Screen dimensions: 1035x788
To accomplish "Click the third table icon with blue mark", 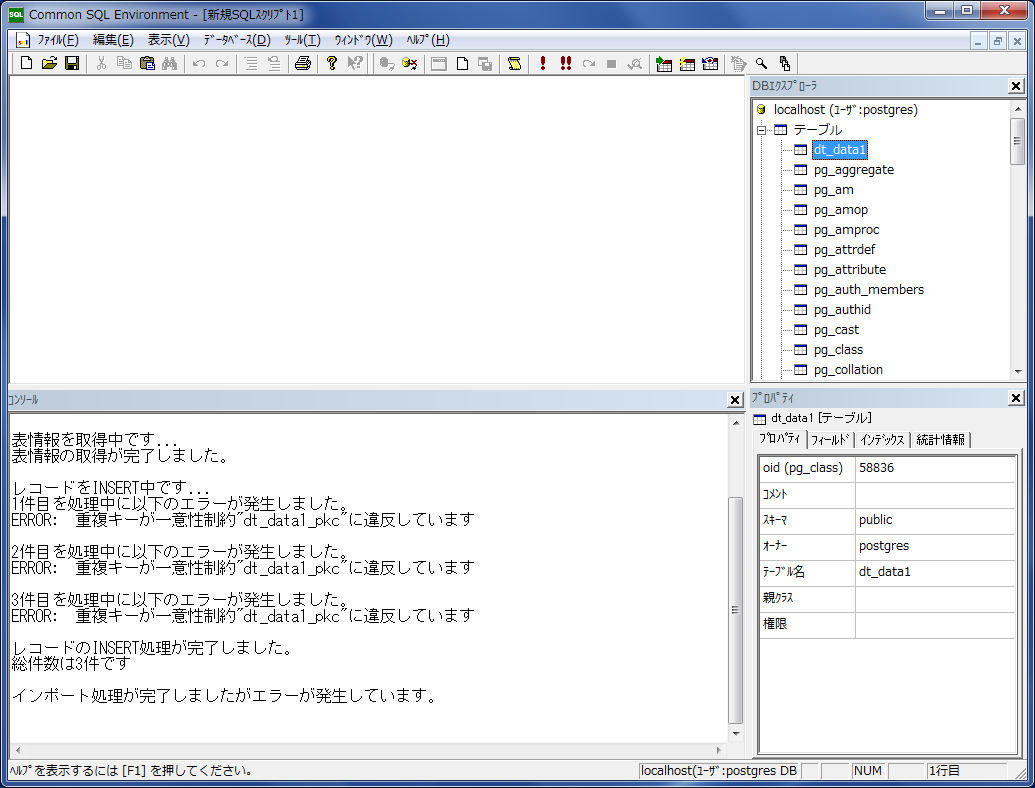I will 710,63.
